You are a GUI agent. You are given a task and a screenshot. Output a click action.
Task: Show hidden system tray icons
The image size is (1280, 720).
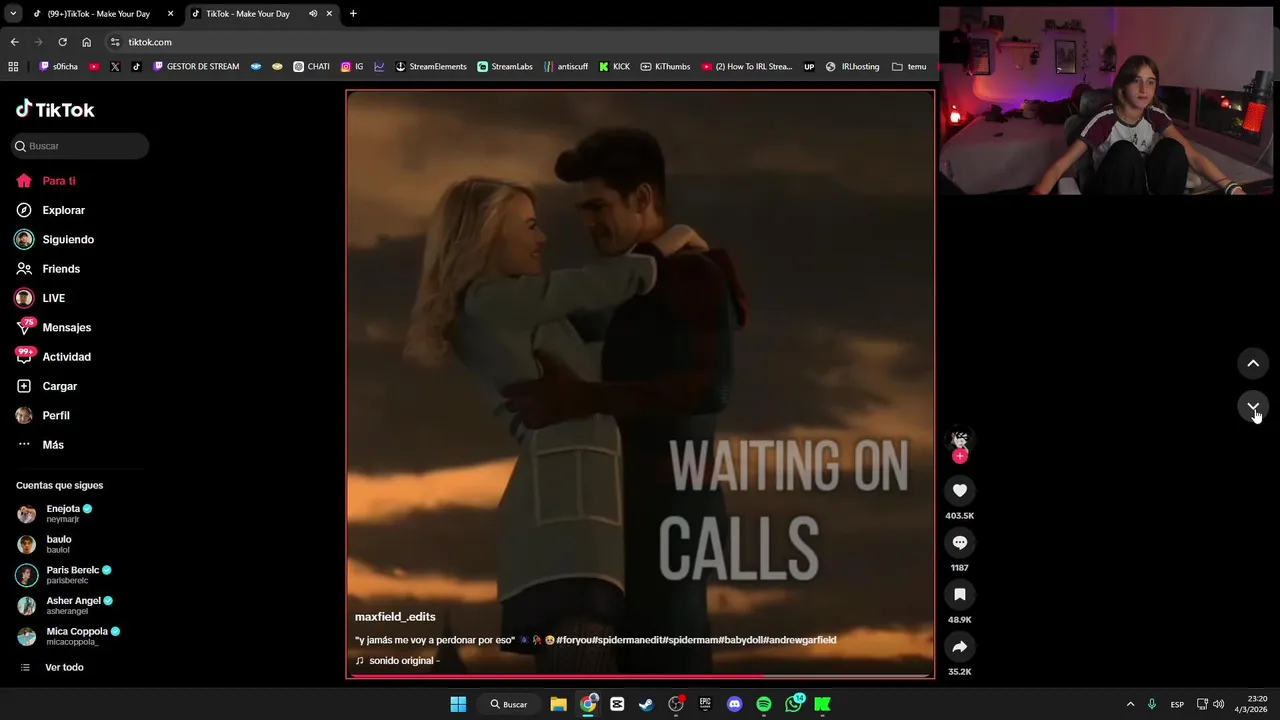tap(1130, 704)
